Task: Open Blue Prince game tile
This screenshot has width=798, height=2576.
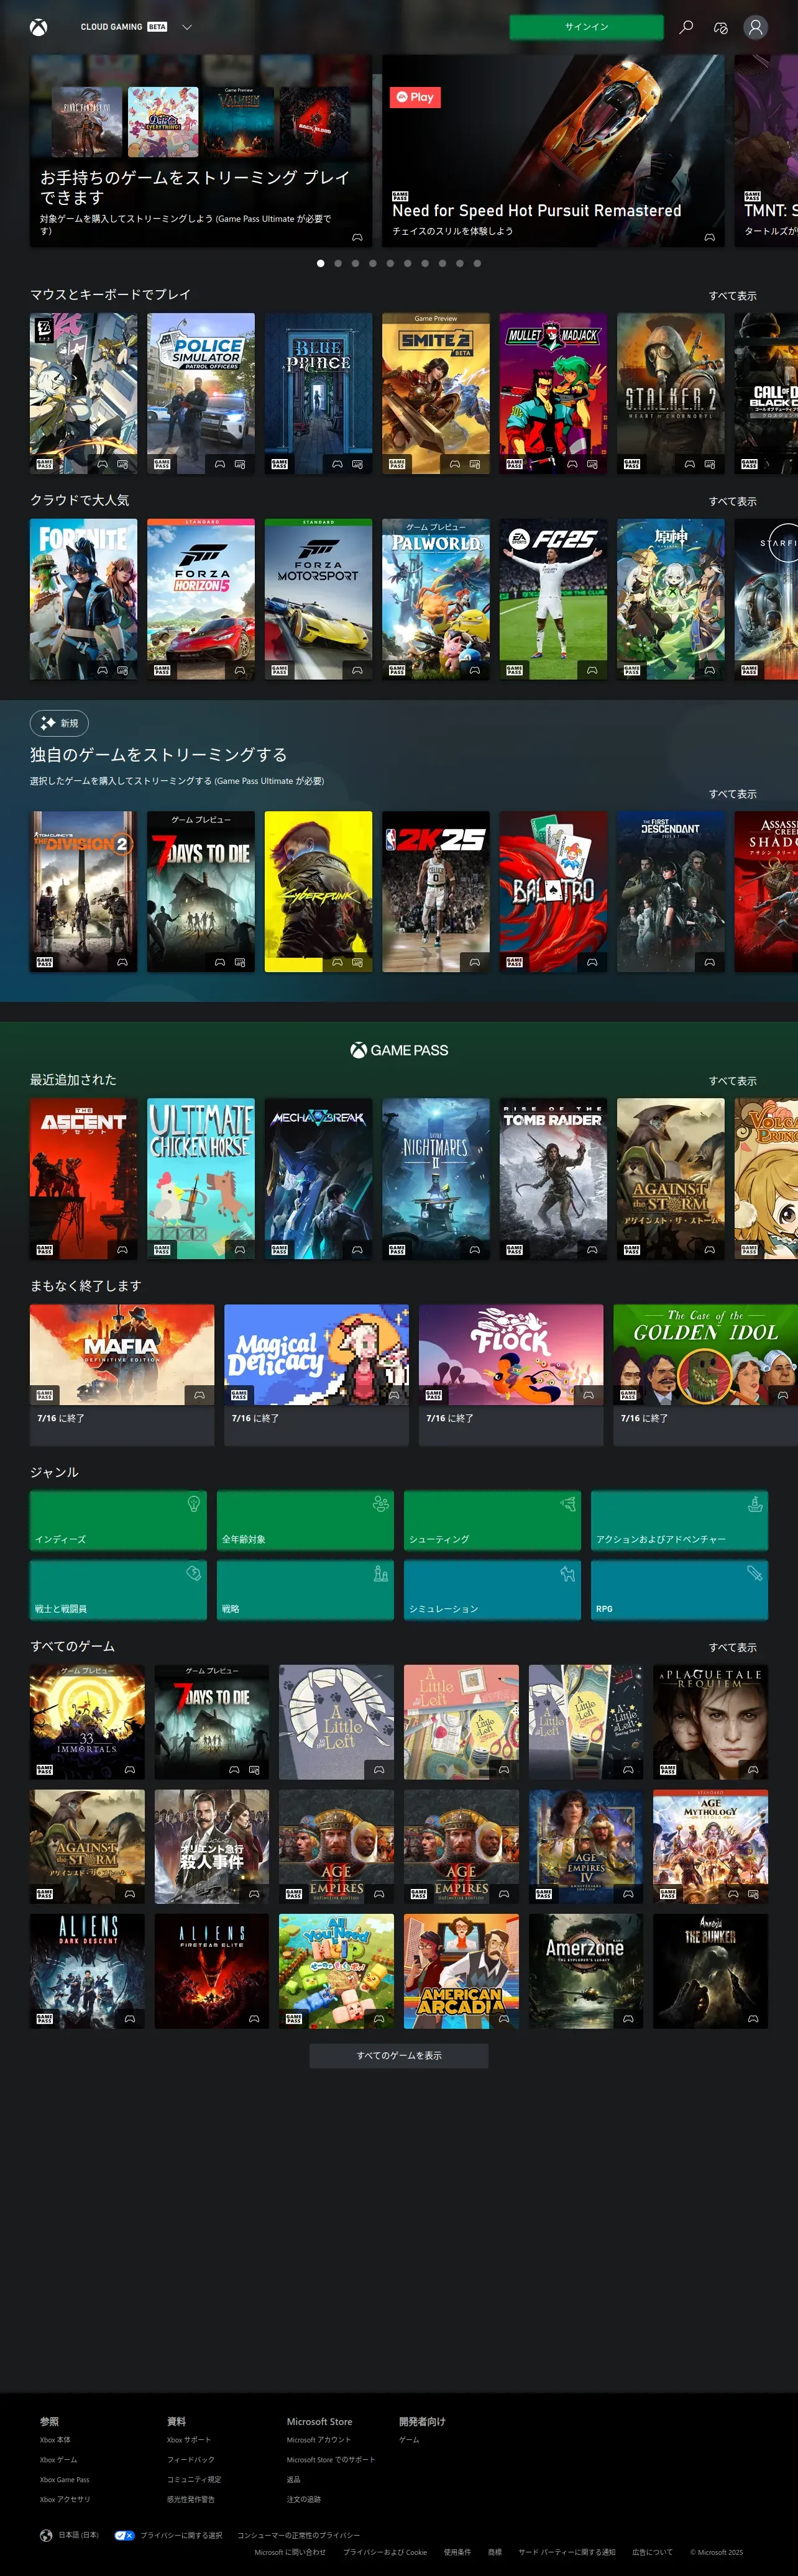Action: pos(318,393)
